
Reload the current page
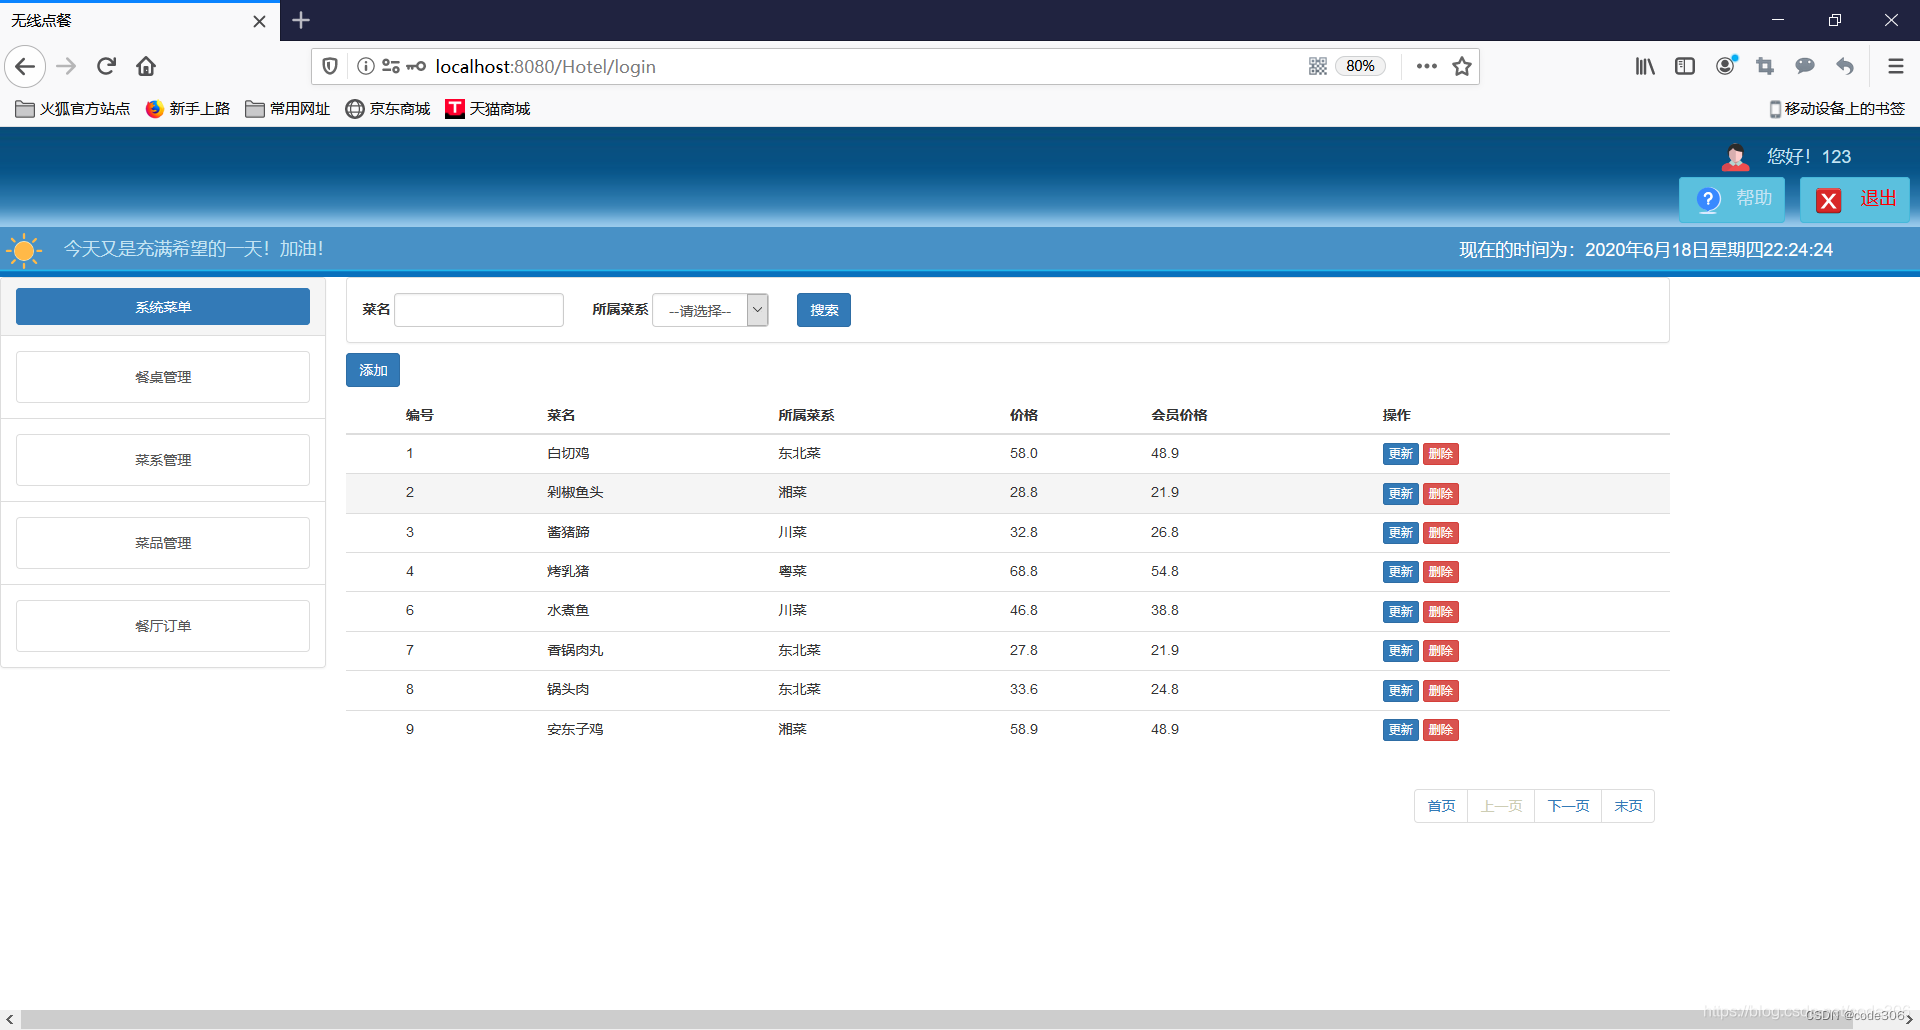[x=106, y=66]
